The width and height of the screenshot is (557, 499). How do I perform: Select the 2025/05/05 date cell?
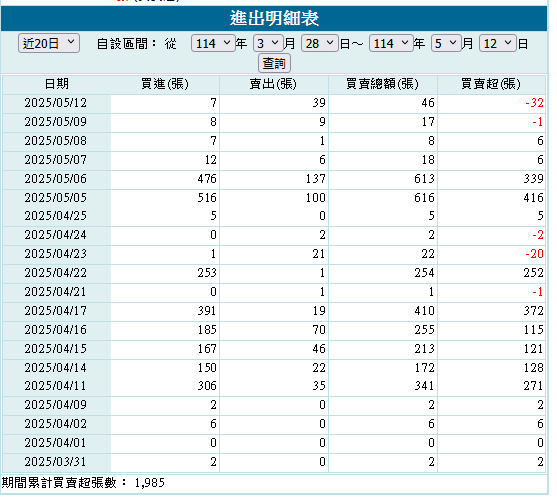pyautogui.click(x=56, y=198)
